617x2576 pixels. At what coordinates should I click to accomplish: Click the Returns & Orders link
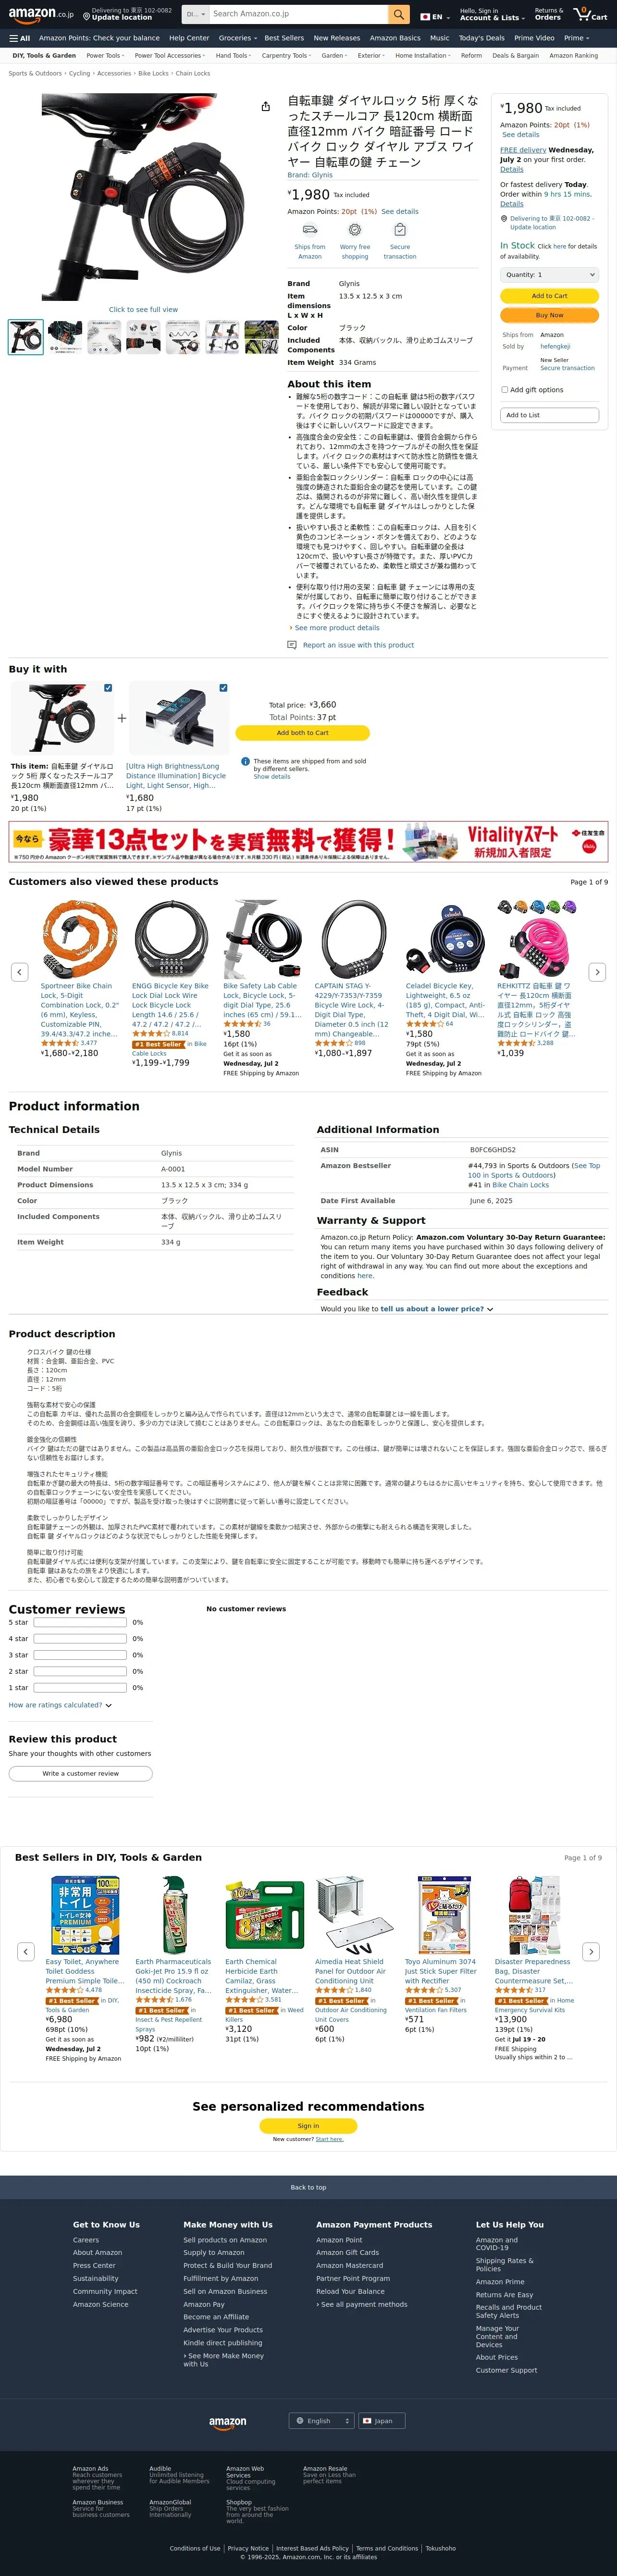tap(548, 14)
